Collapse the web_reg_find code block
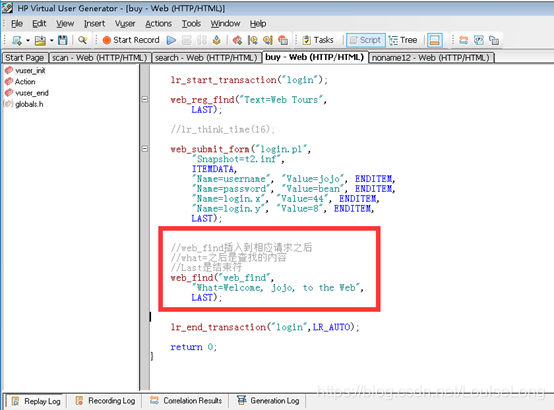Image resolution: width=554 pixels, height=410 pixels. coord(145,99)
